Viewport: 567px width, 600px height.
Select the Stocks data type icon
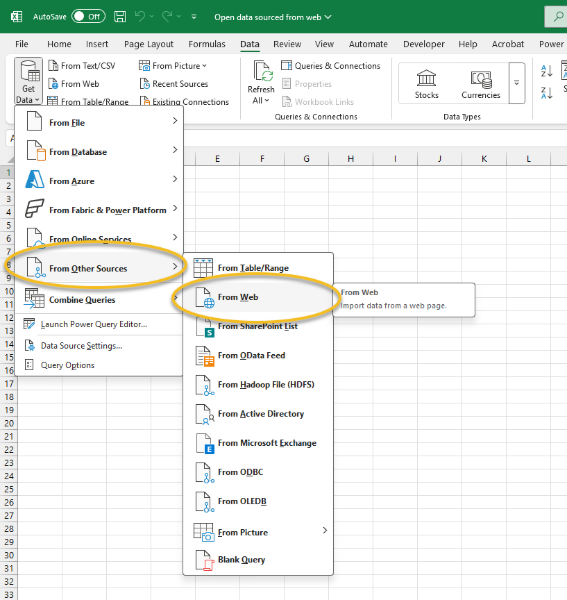(426, 84)
